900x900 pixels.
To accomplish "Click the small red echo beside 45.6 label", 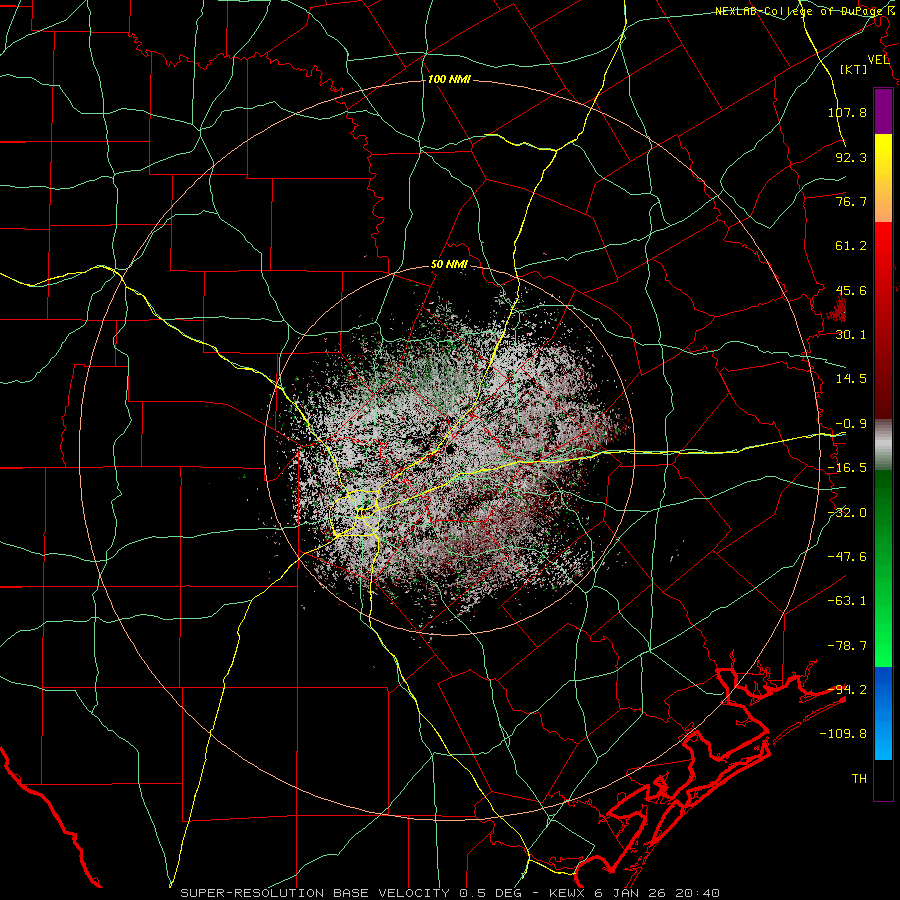I will click(836, 311).
